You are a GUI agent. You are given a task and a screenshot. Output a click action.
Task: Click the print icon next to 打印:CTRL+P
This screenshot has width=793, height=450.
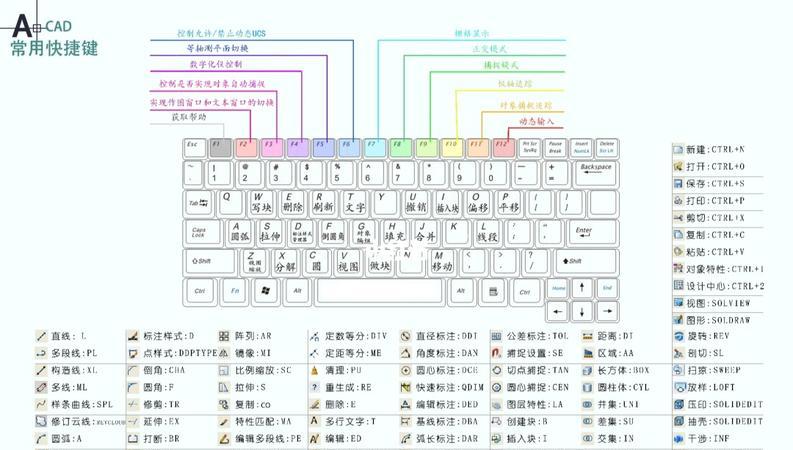point(678,201)
